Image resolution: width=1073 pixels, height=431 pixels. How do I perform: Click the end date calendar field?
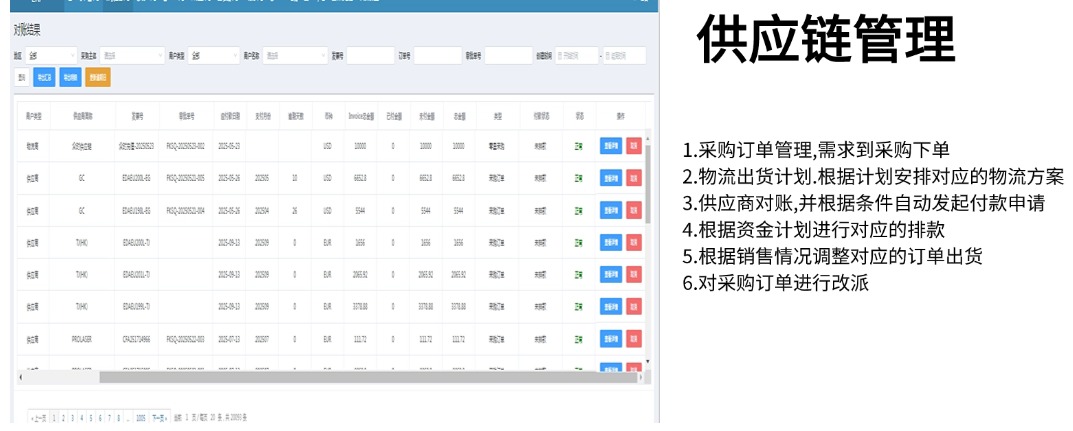(x=624, y=55)
